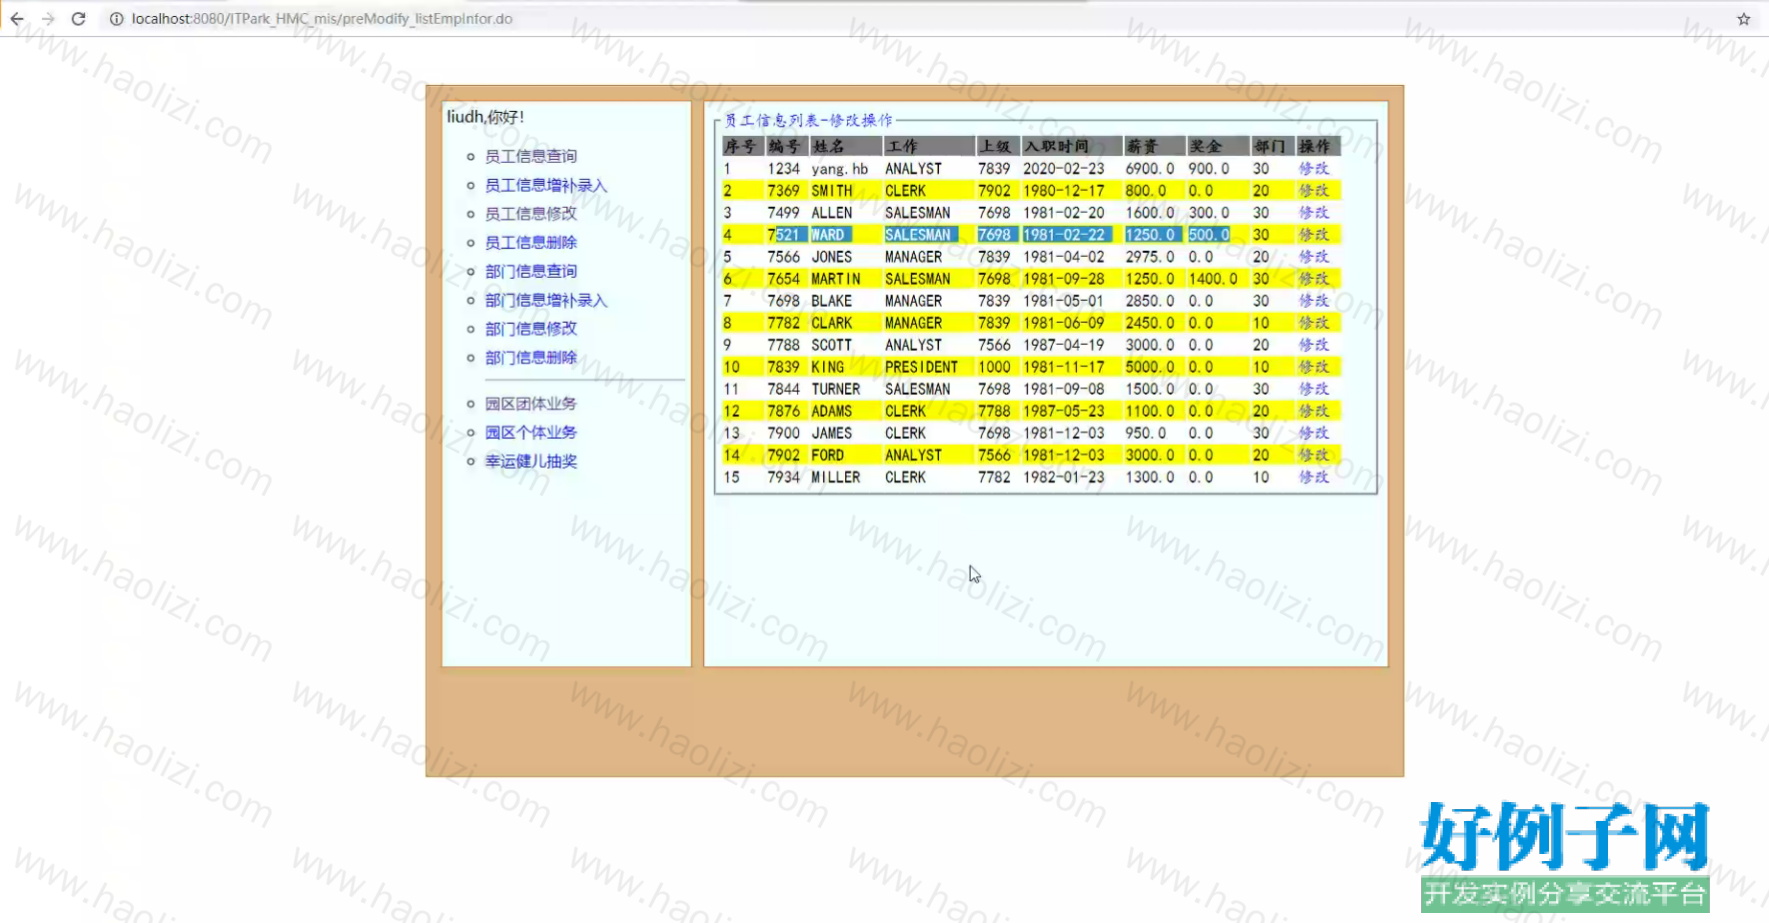Screen dimensions: 1769x923
Task: Open site information icon in address bar
Action: point(116,19)
